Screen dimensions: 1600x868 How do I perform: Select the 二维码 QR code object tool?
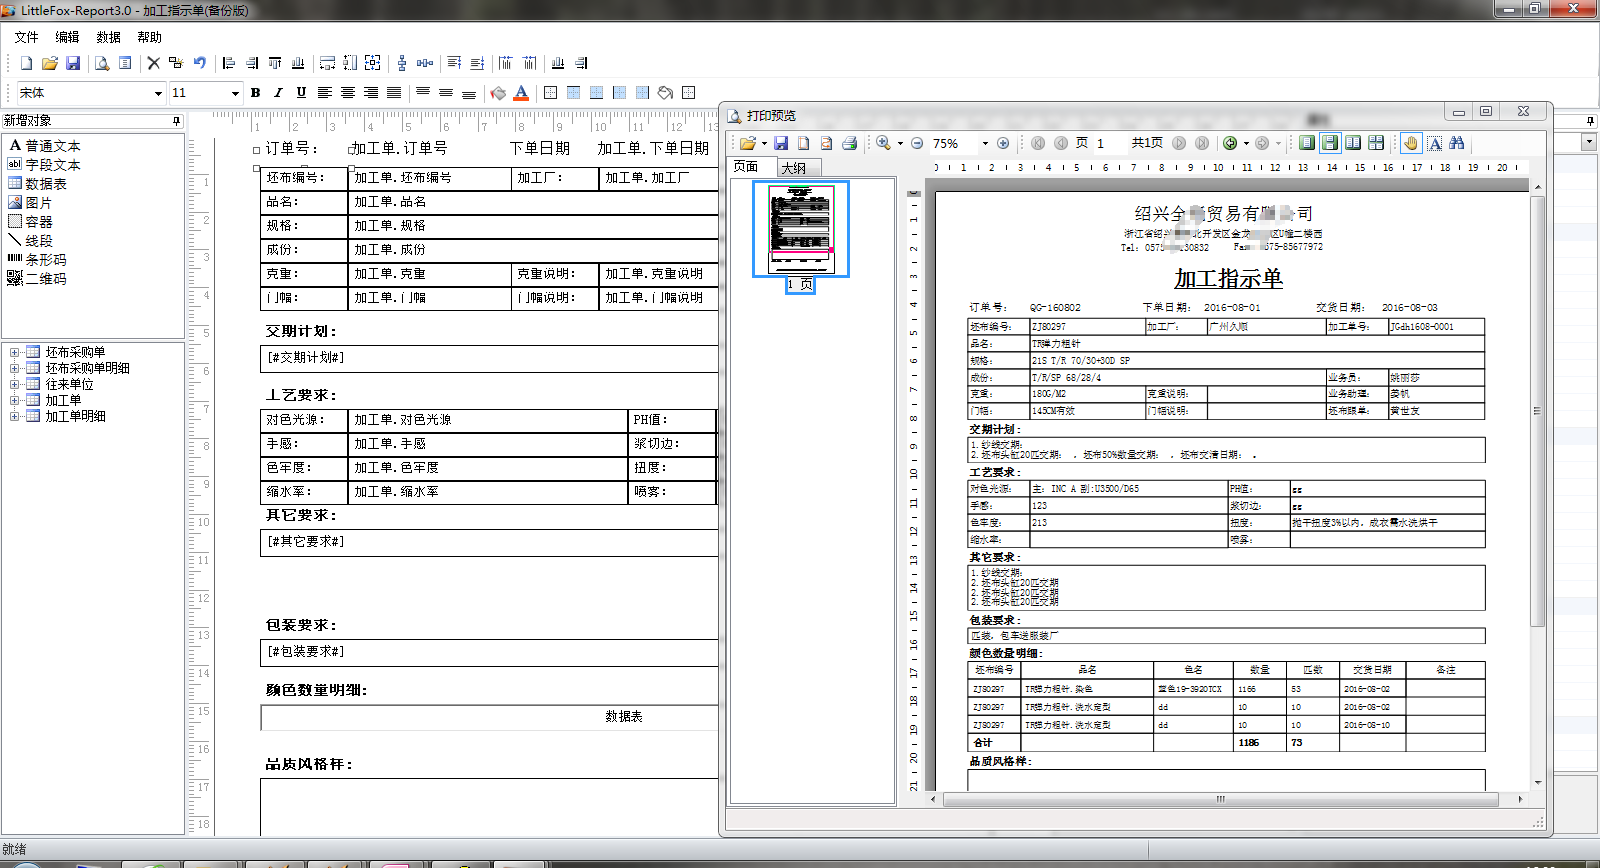click(x=38, y=279)
